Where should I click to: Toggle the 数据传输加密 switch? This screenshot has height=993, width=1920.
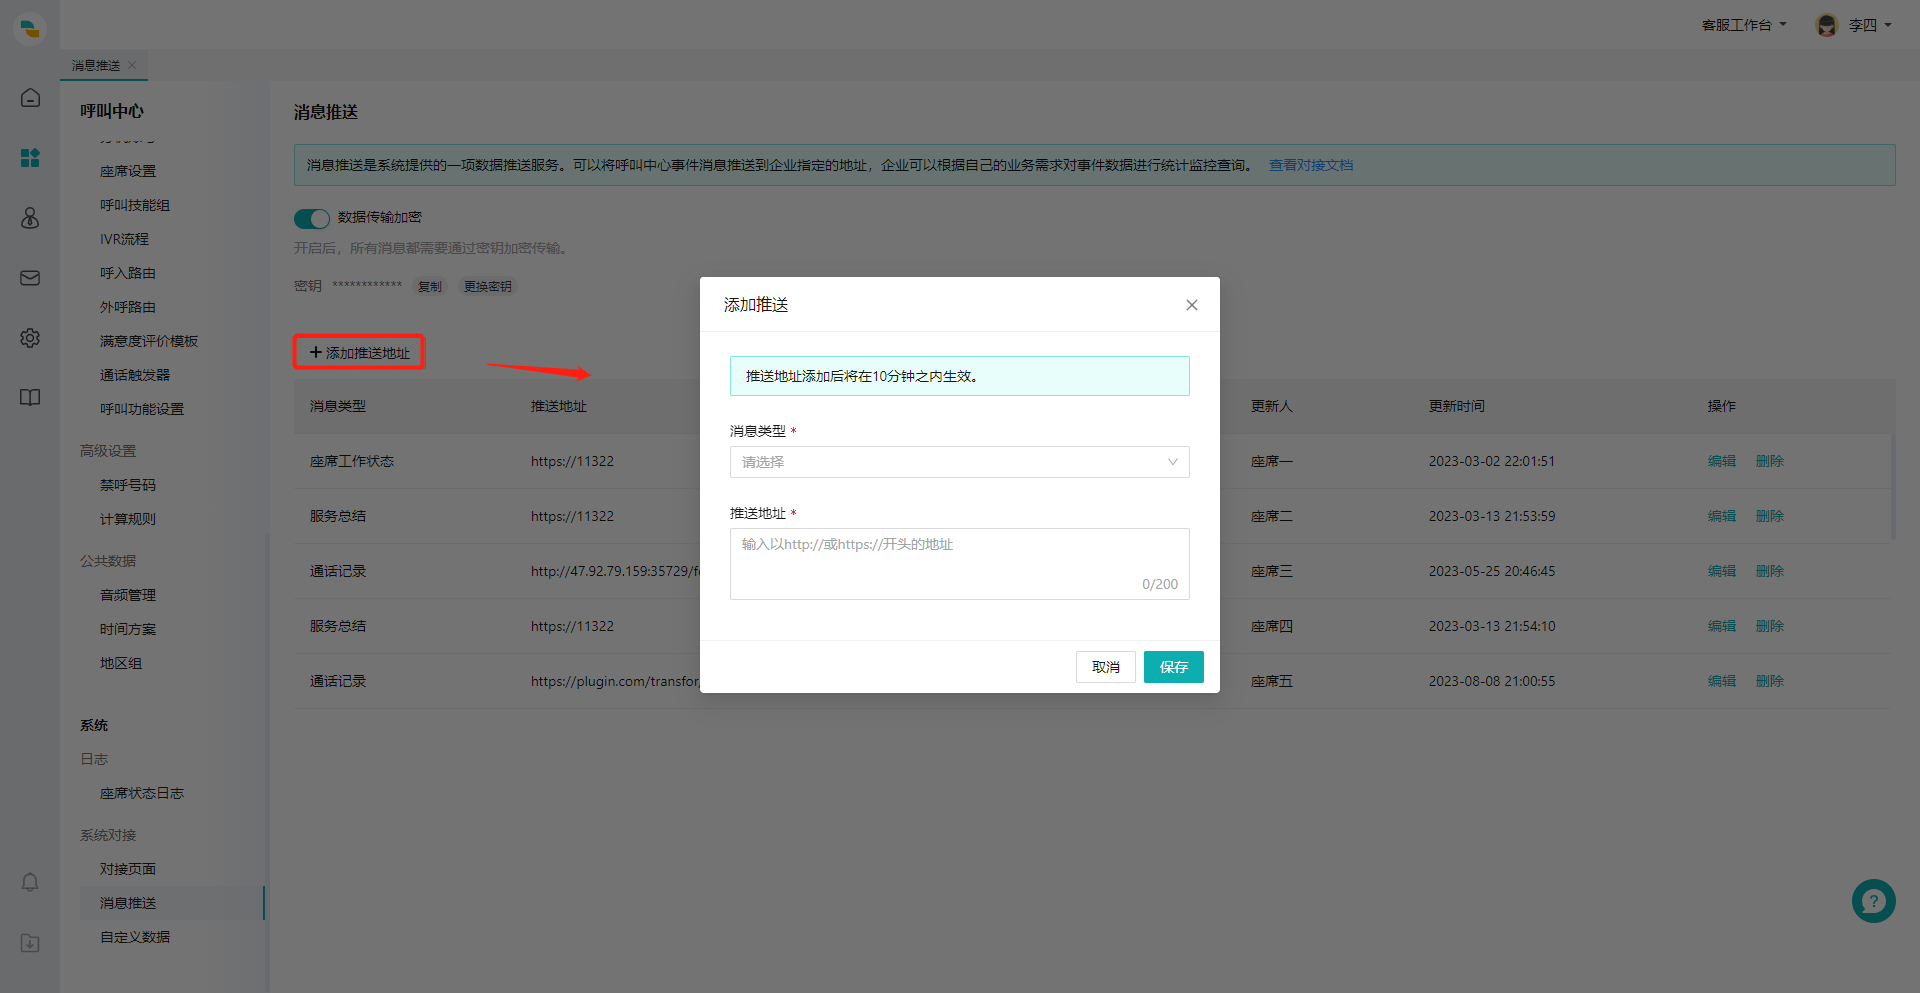point(311,218)
